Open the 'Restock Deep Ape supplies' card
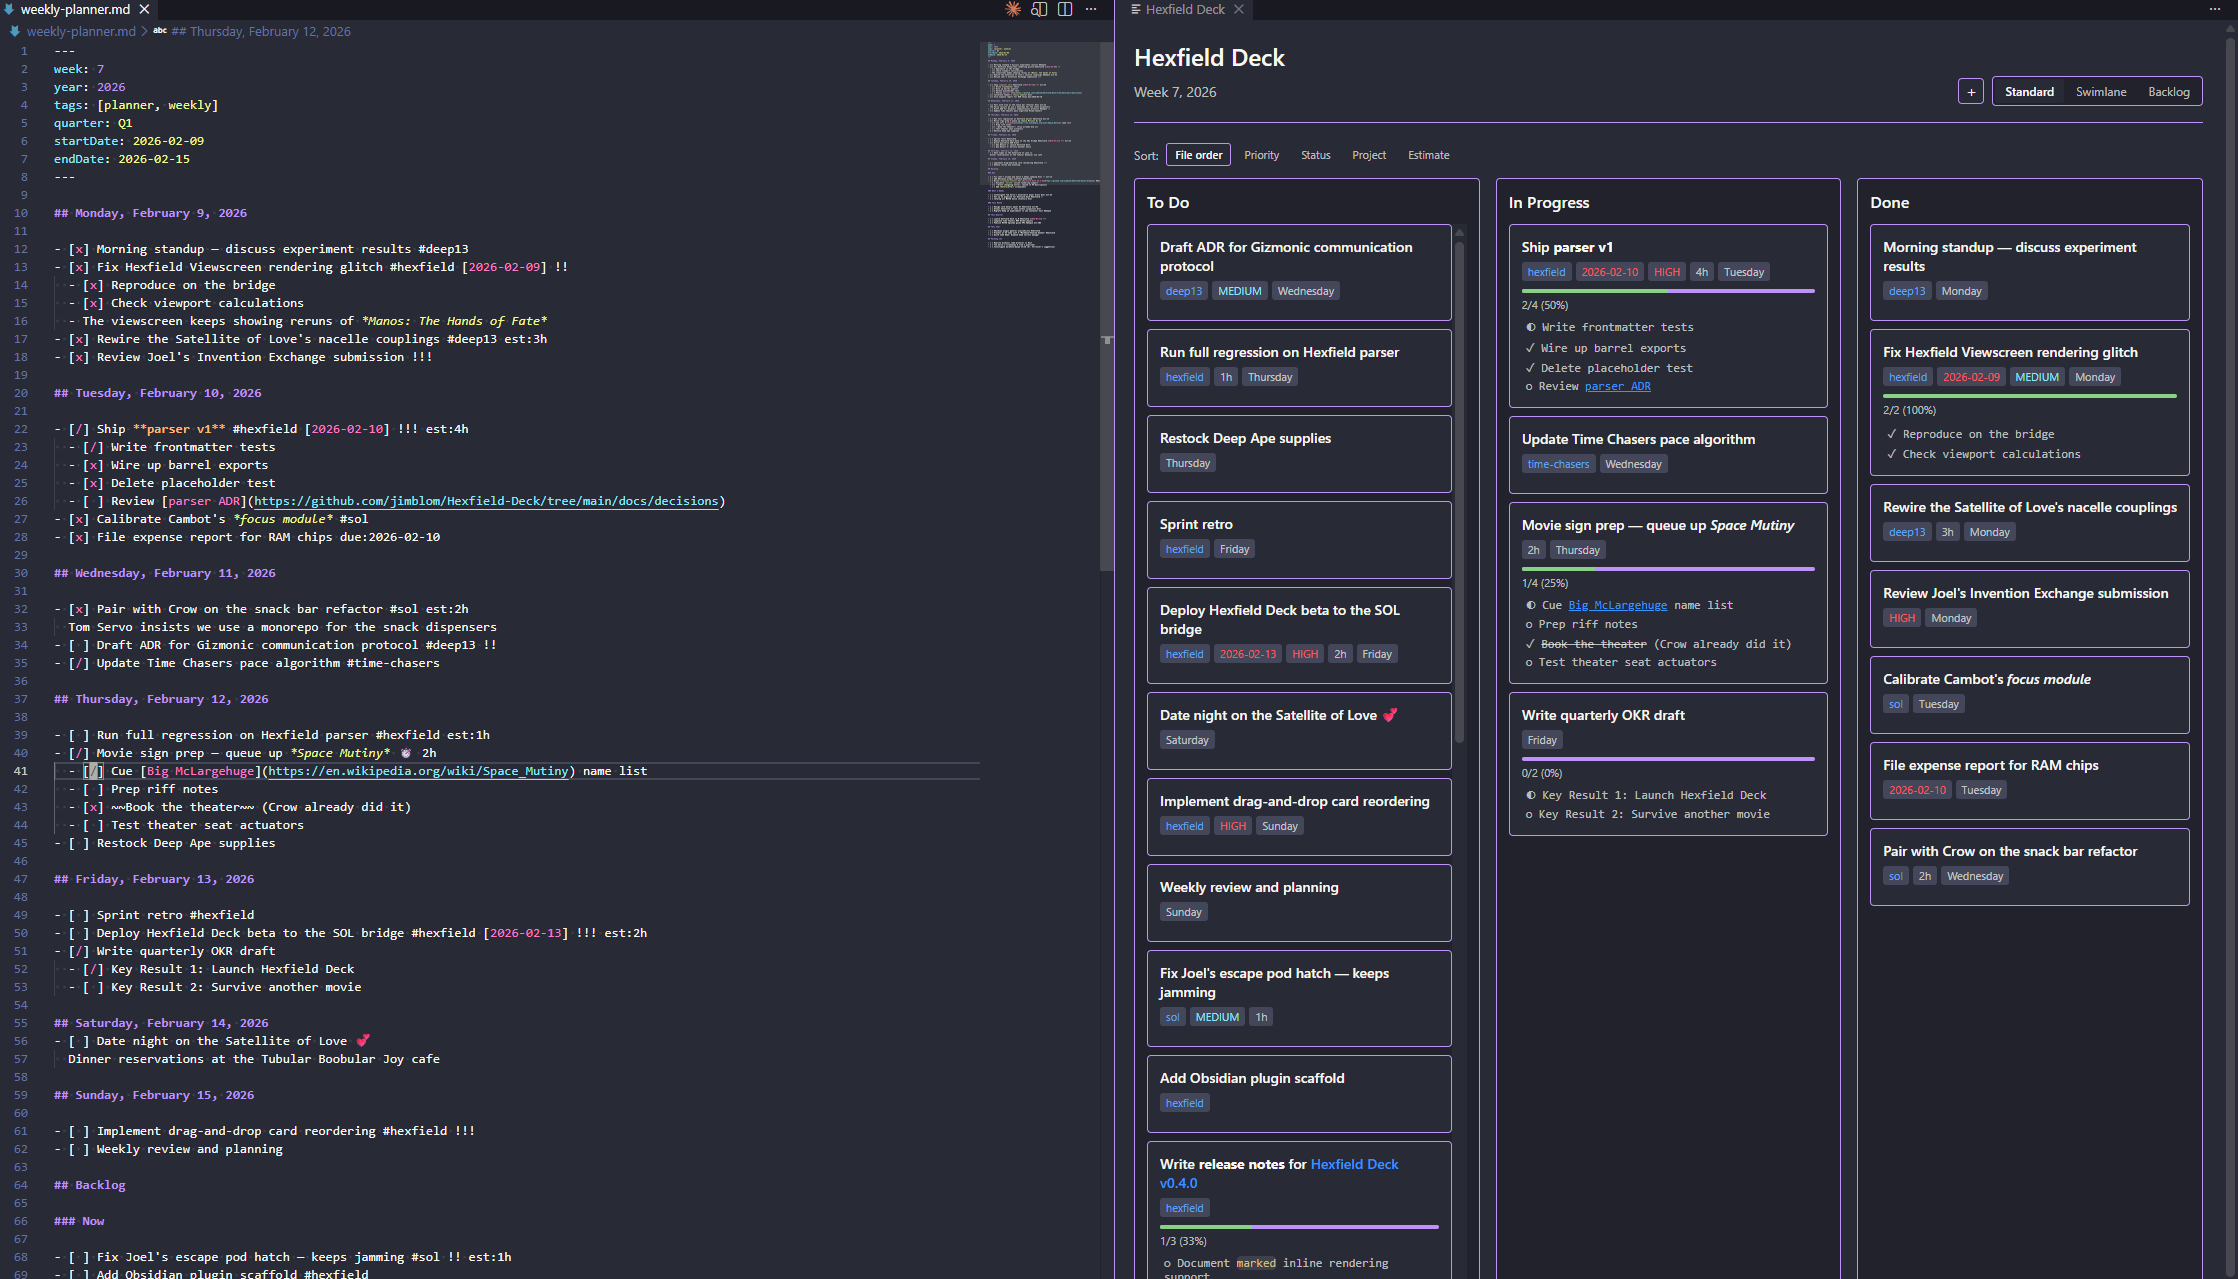2238x1279 pixels. click(1299, 453)
